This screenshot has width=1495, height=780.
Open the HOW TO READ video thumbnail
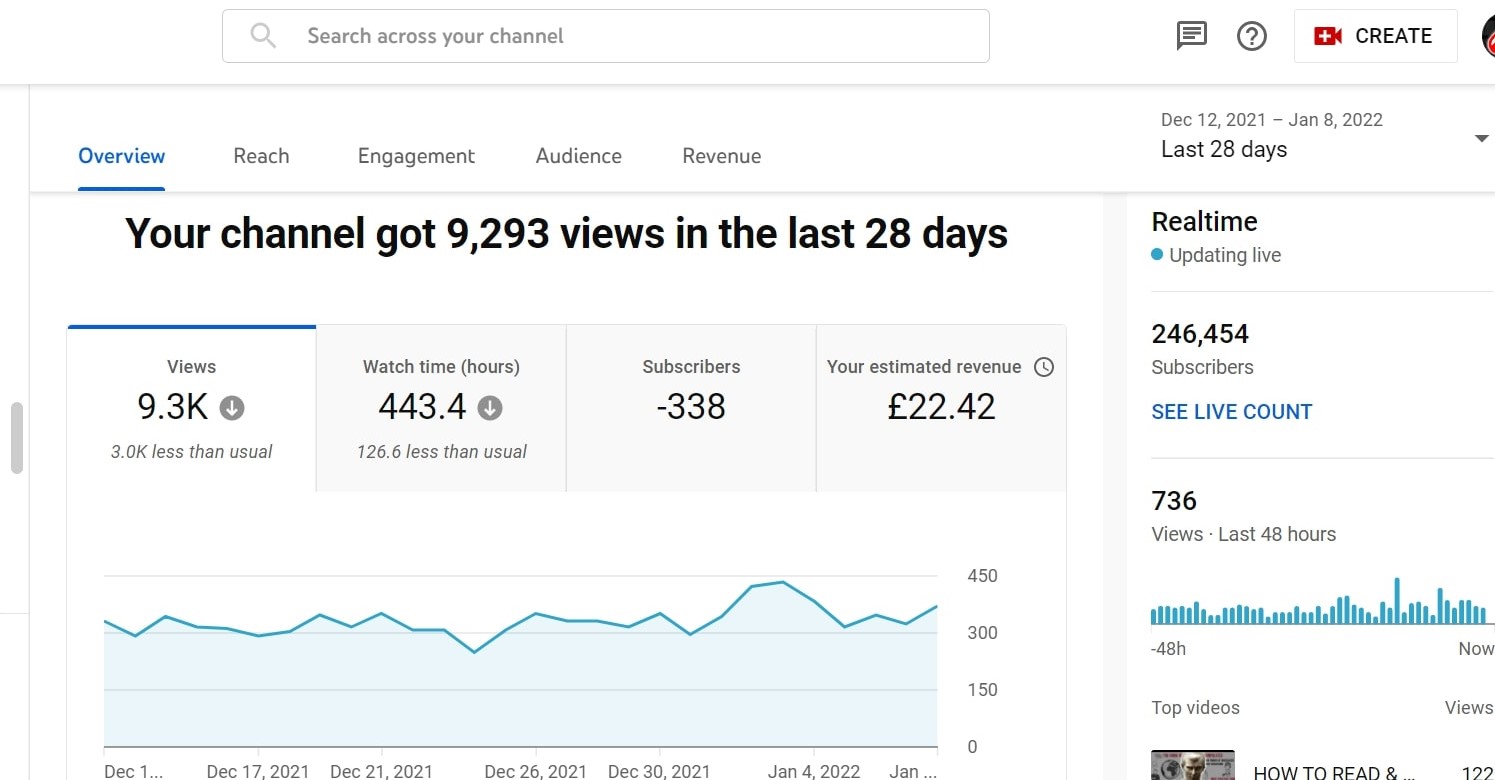(x=1192, y=765)
